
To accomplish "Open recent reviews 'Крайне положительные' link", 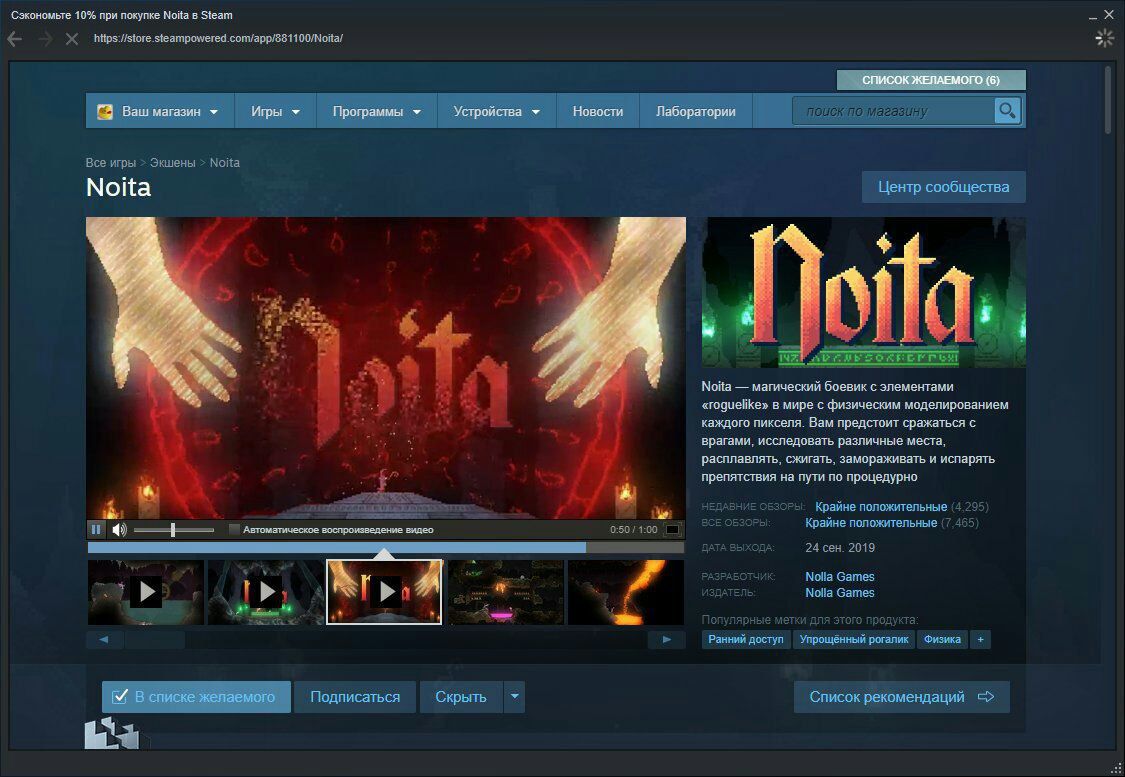I will [881, 507].
